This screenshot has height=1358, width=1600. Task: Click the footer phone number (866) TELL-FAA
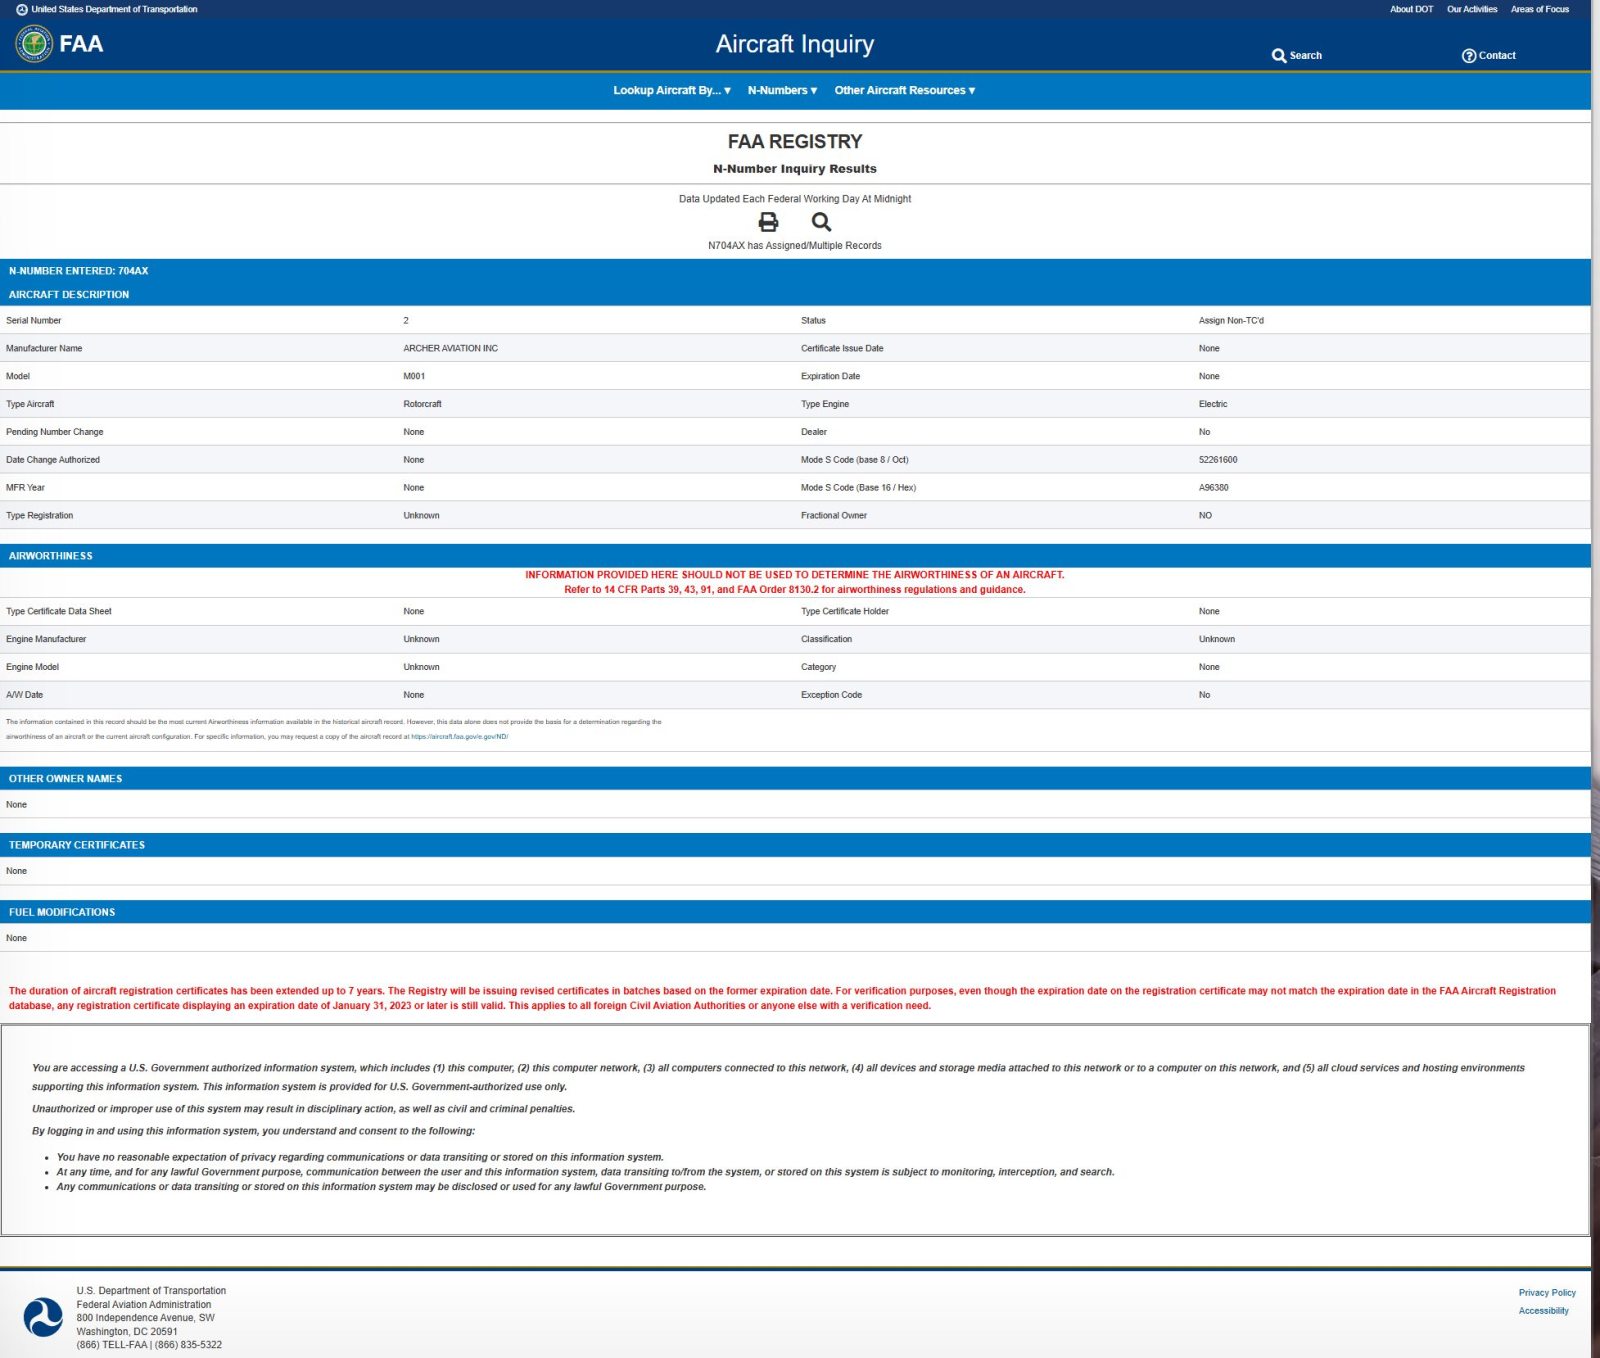click(x=112, y=1345)
